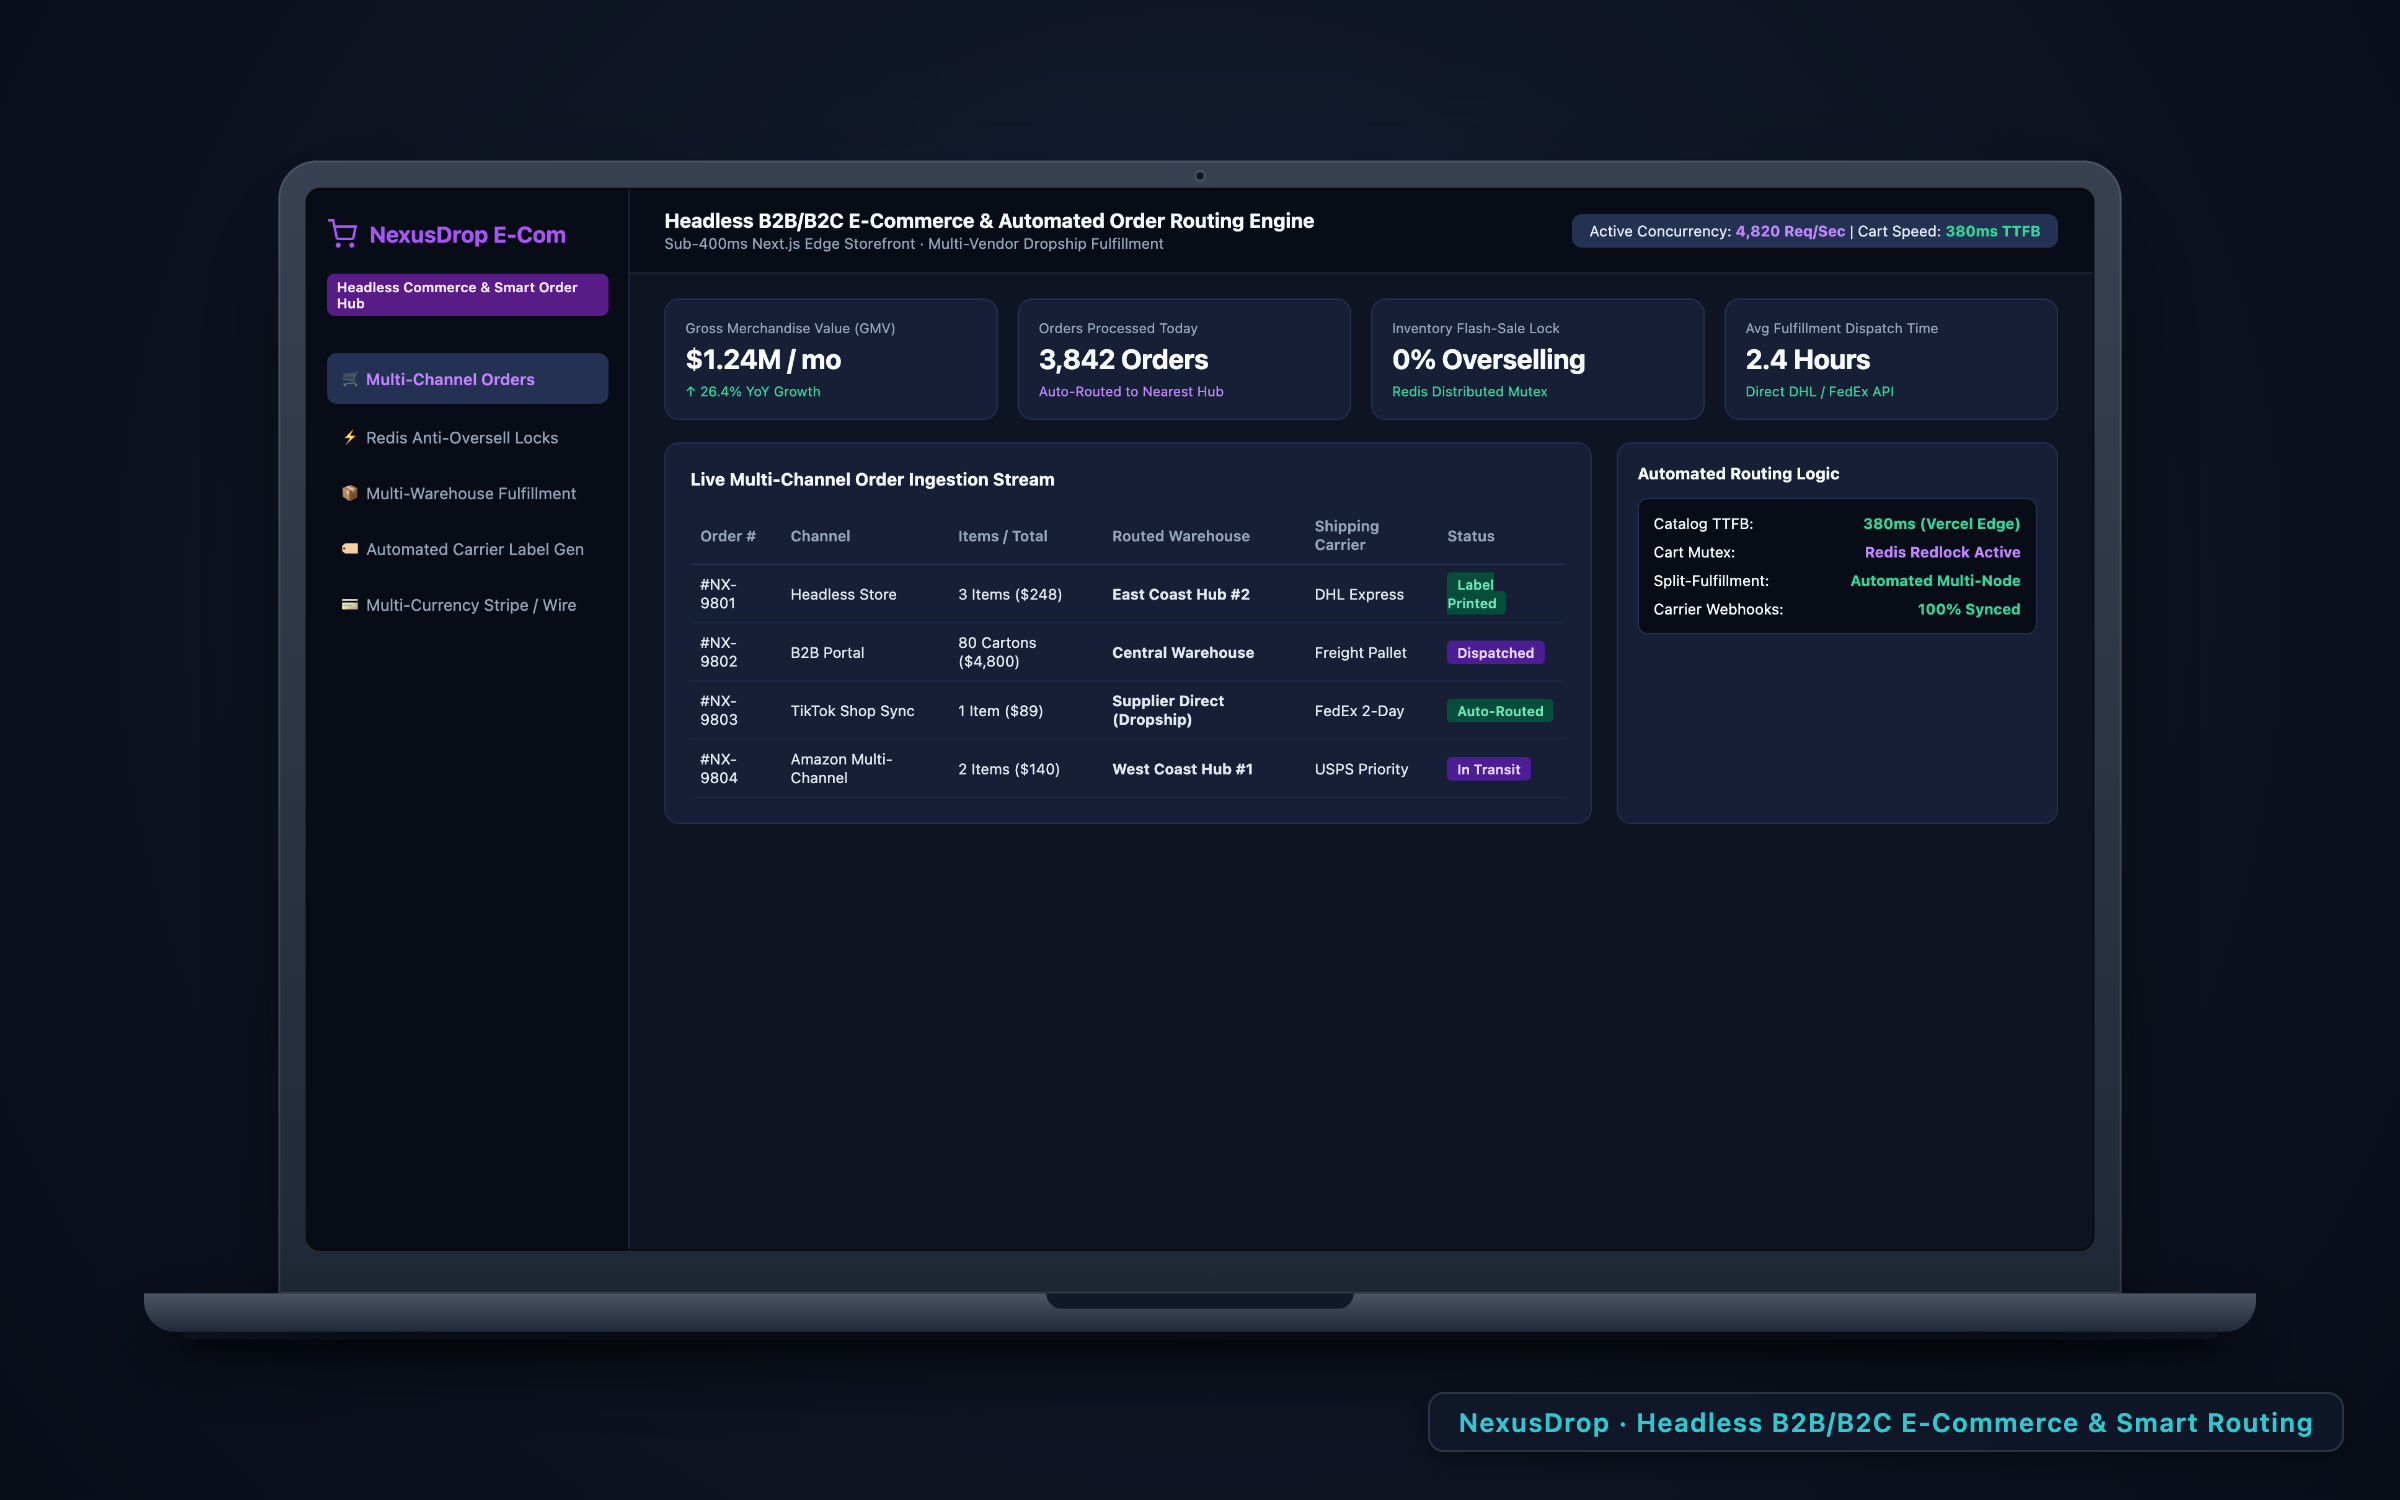Viewport: 2400px width, 1500px height.
Task: Click order number #NX-9802
Action: (718, 652)
